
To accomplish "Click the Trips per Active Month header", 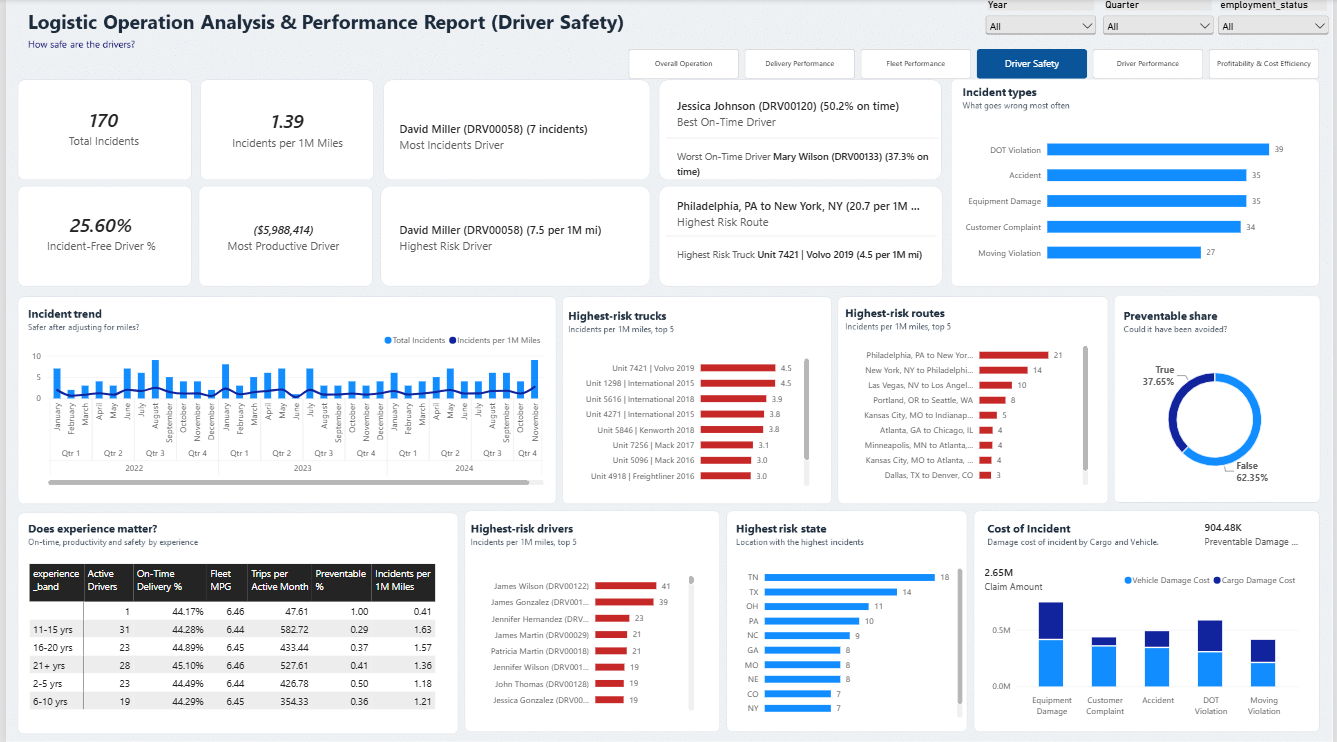I will (x=279, y=581).
